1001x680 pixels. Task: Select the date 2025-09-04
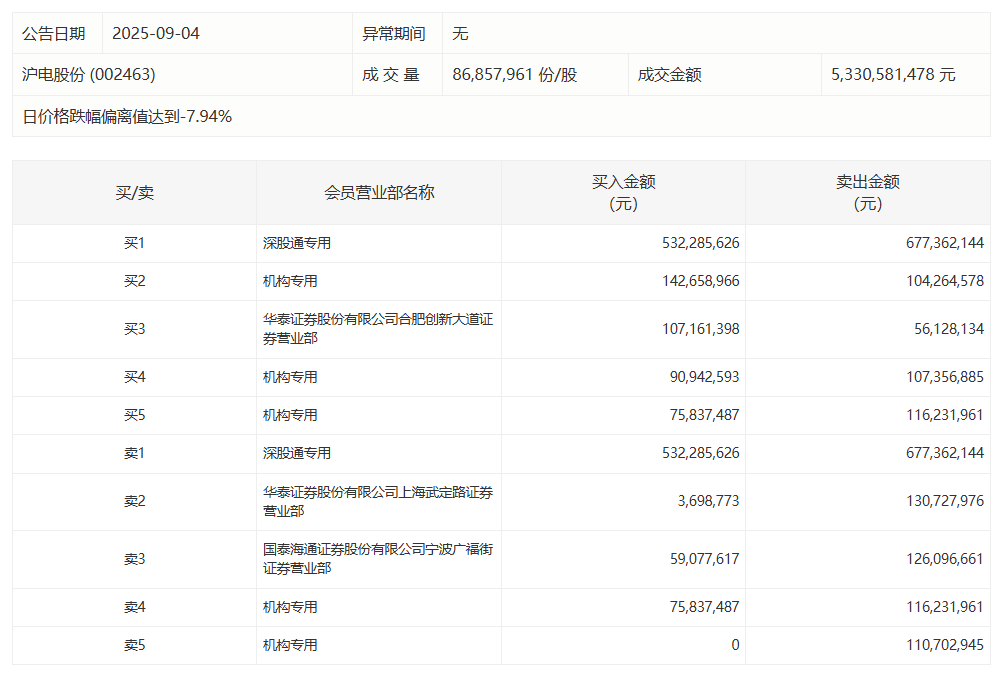(x=156, y=33)
